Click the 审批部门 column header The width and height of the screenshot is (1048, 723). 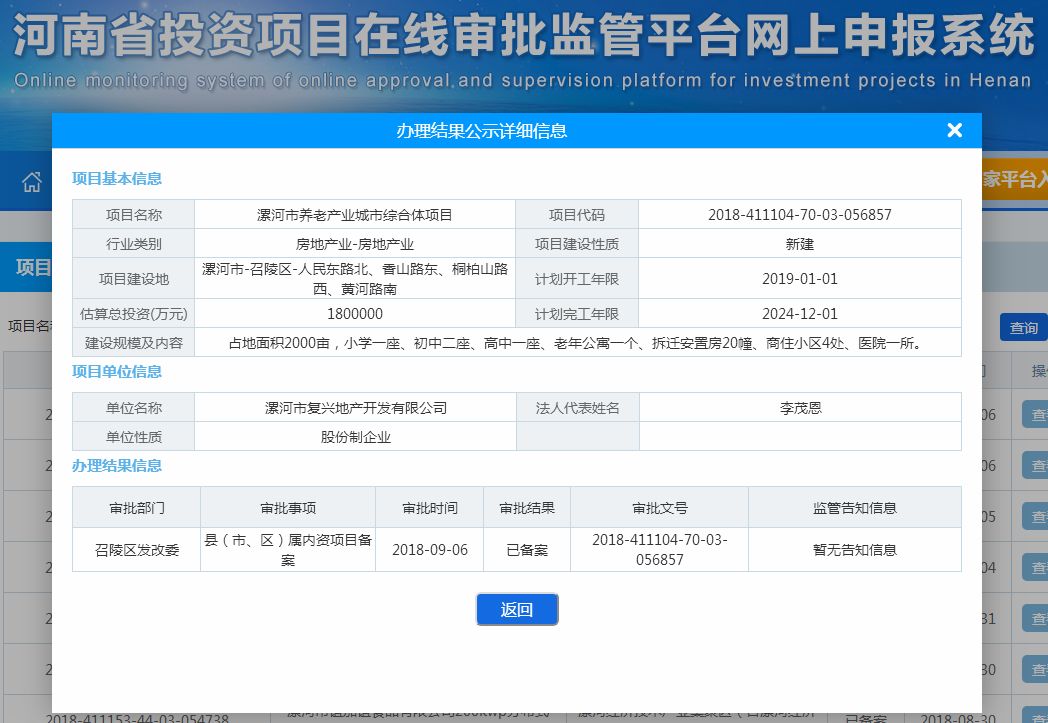136,508
